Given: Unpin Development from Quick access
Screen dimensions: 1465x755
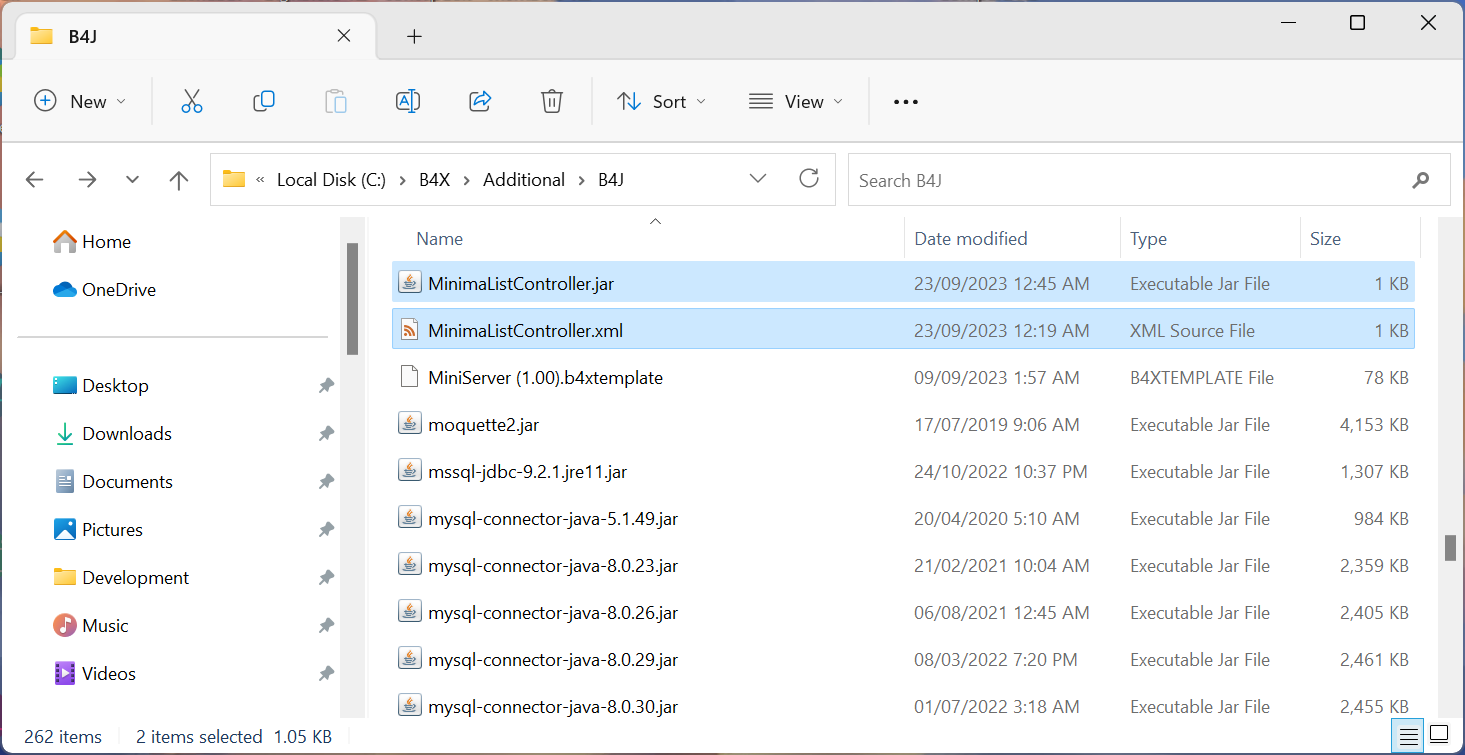Looking at the screenshot, I should 326,578.
